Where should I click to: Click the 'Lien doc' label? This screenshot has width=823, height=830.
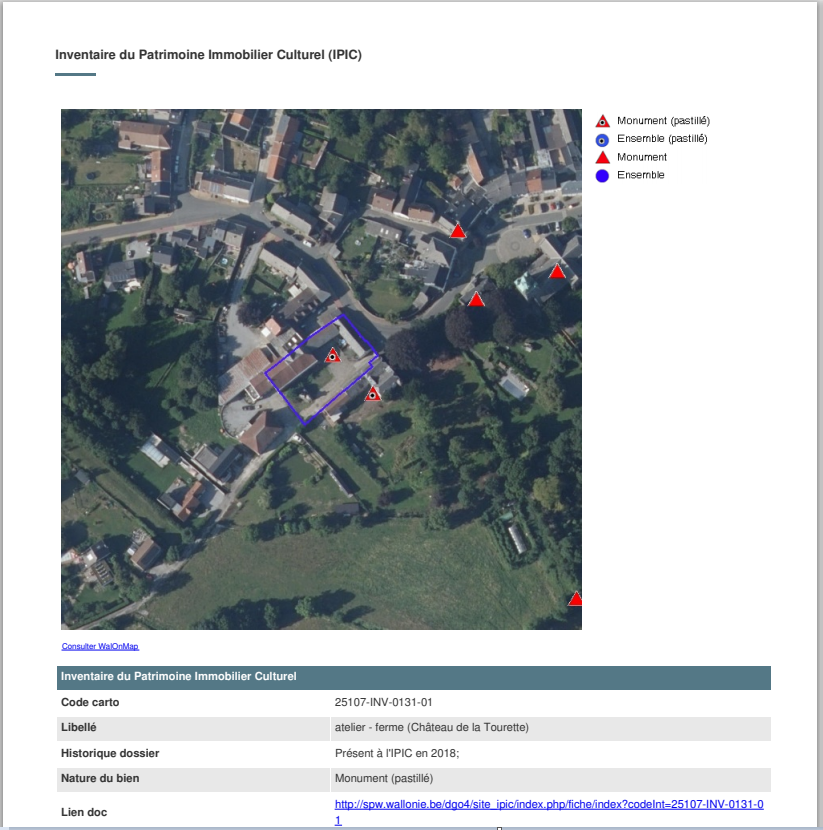click(84, 813)
